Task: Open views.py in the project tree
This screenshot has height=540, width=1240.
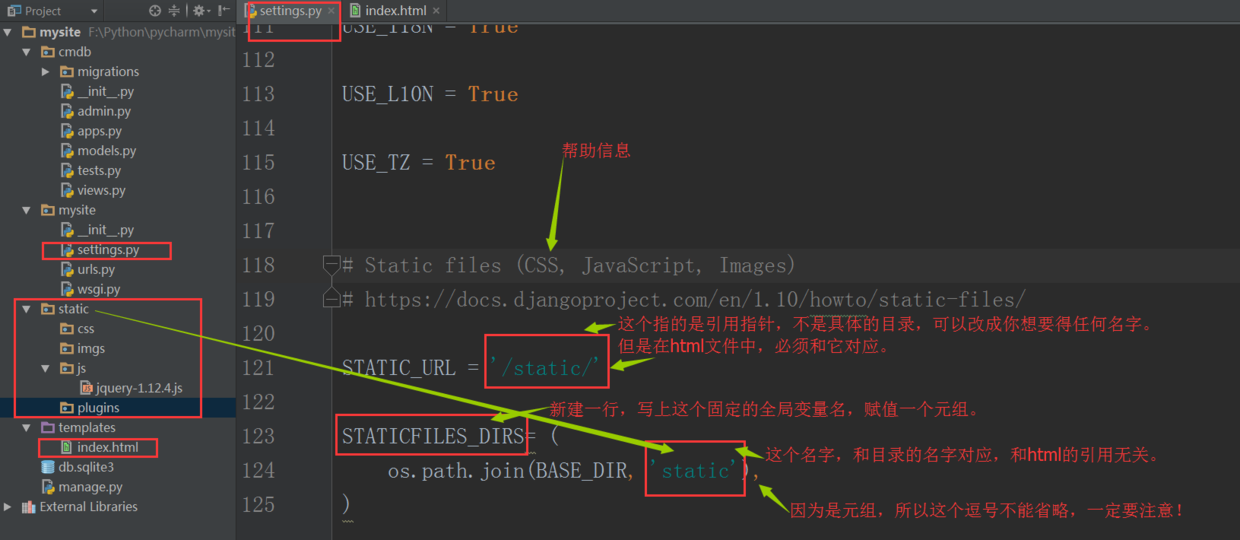Action: [93, 190]
